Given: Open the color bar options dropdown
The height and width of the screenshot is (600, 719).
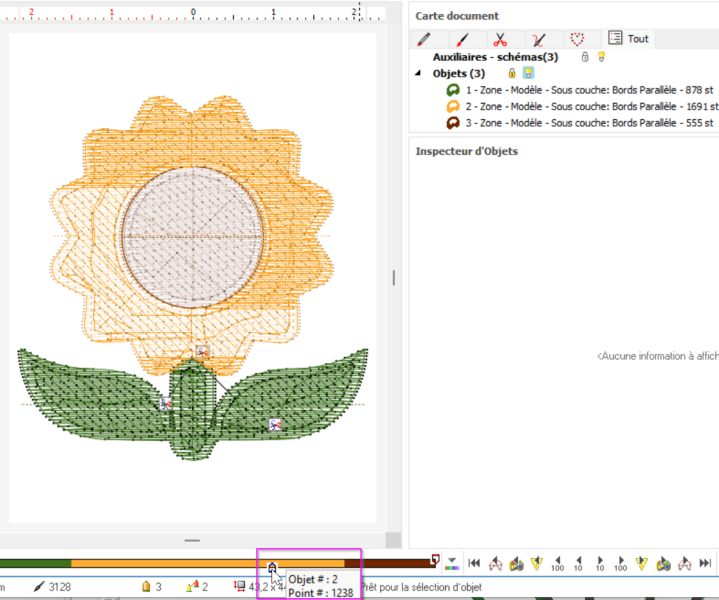Looking at the screenshot, I should (452, 564).
